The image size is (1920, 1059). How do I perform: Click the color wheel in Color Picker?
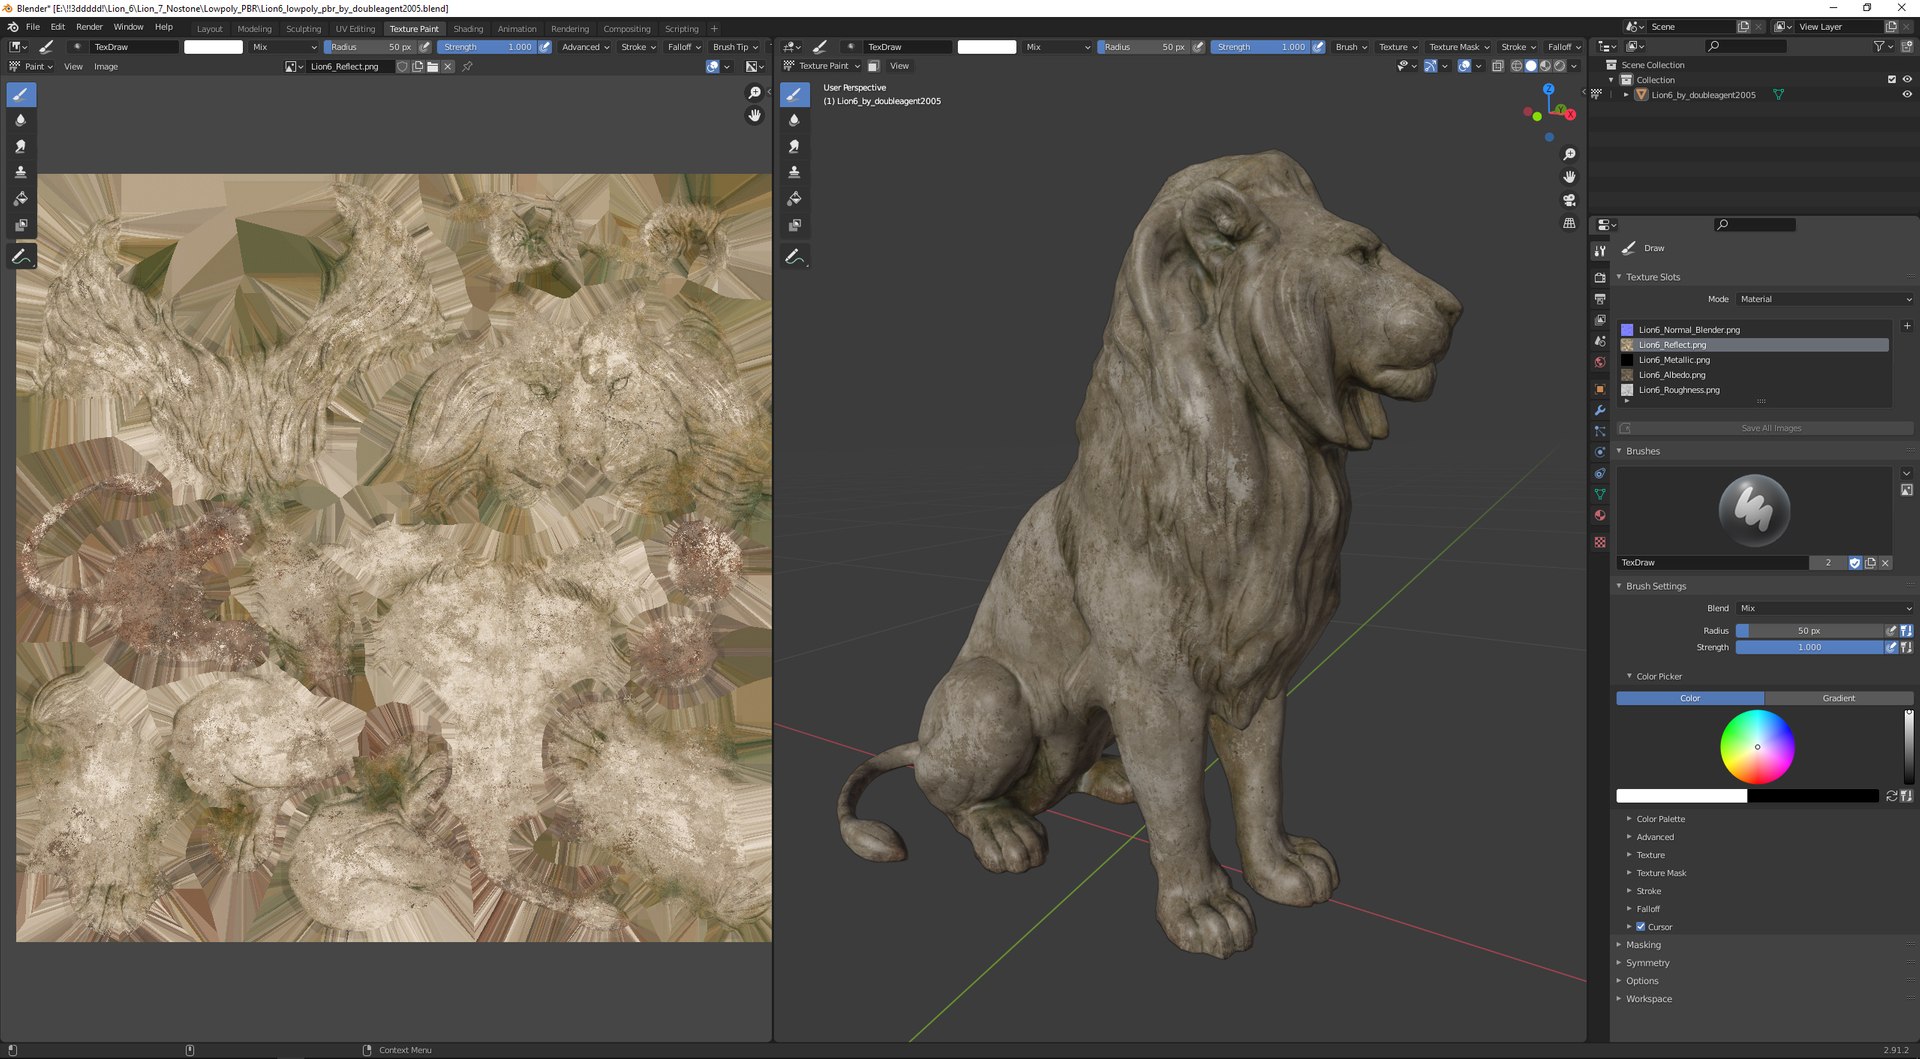[x=1757, y=747]
